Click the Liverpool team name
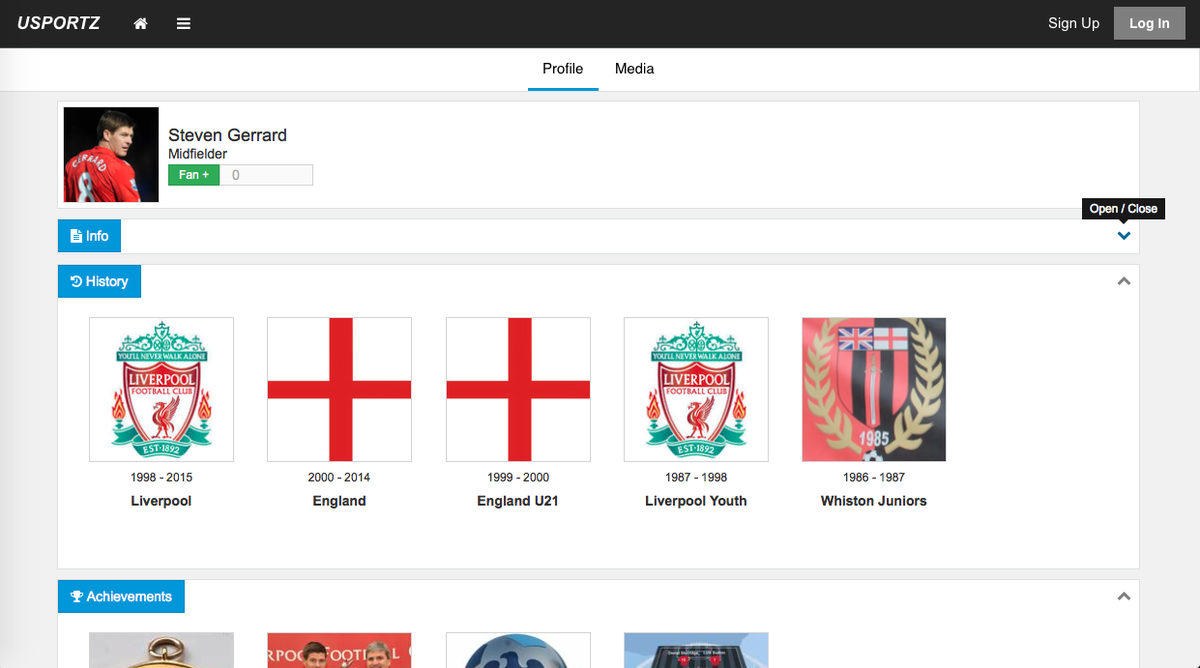This screenshot has height=668, width=1200. coord(161,501)
